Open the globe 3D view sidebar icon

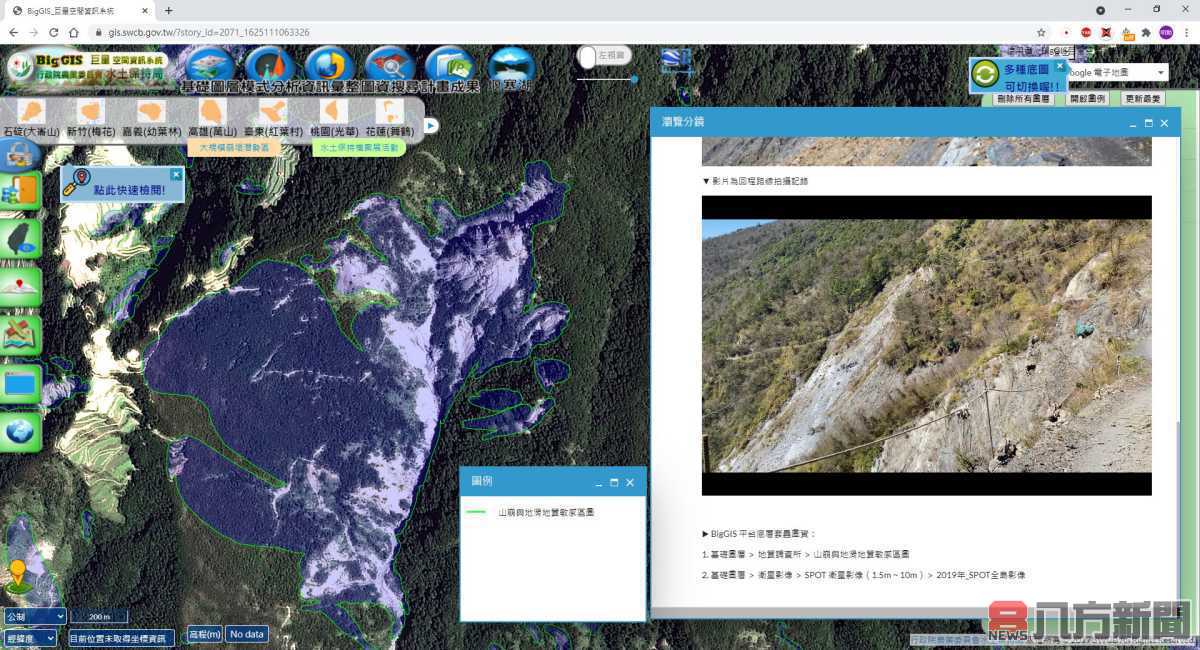pos(21,431)
